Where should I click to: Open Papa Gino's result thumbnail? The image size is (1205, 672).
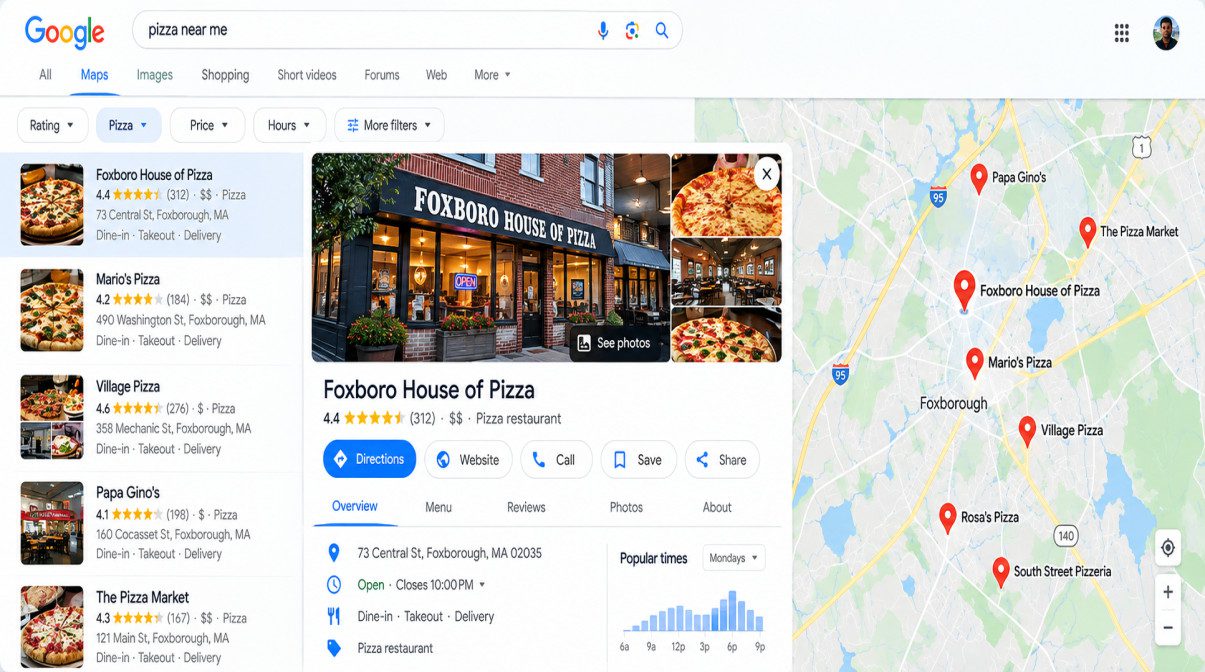[x=52, y=523]
